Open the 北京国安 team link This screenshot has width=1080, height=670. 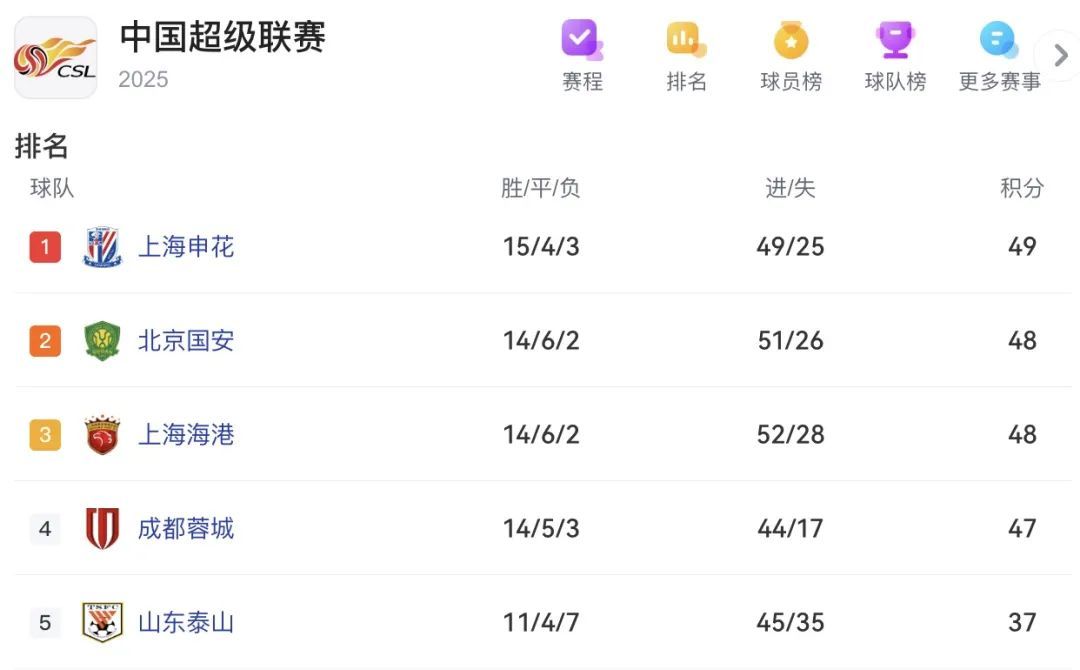(186, 341)
